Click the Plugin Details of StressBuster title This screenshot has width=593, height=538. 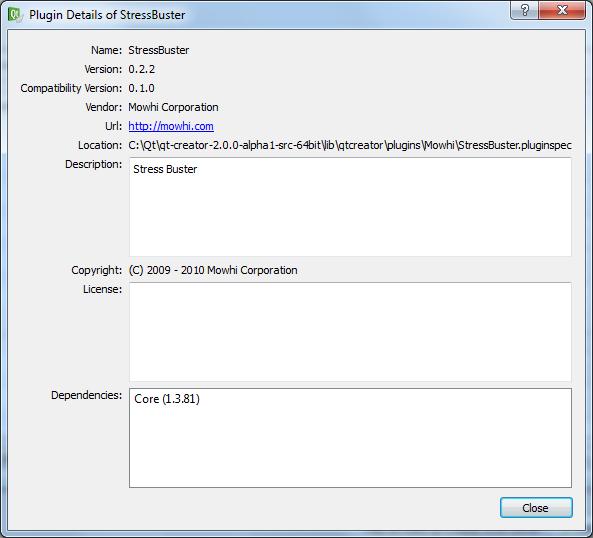point(107,15)
